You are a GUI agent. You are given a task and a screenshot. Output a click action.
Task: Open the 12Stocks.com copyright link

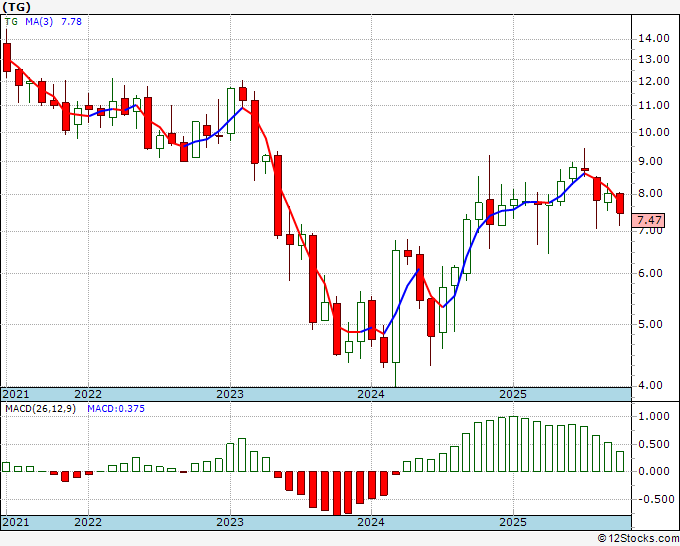(638, 539)
